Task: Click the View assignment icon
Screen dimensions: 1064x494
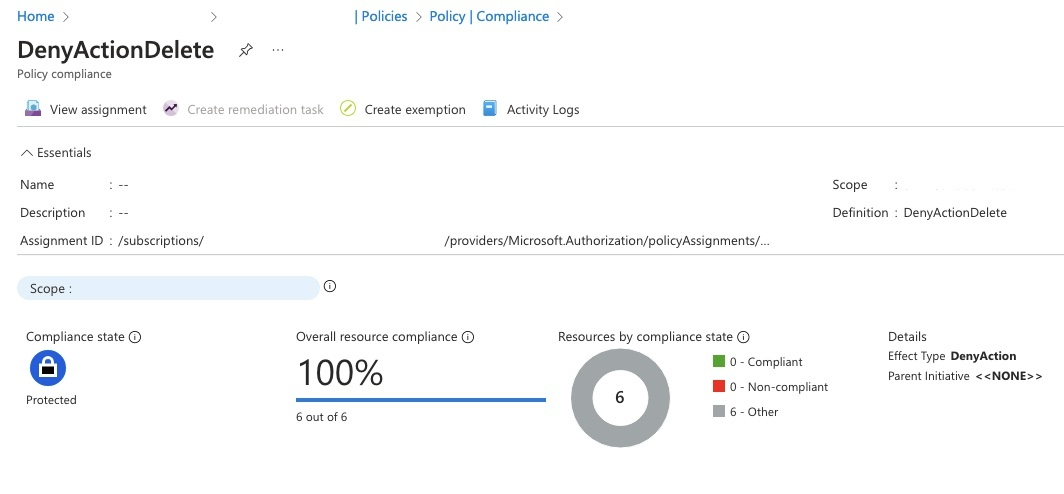Action: (33, 109)
